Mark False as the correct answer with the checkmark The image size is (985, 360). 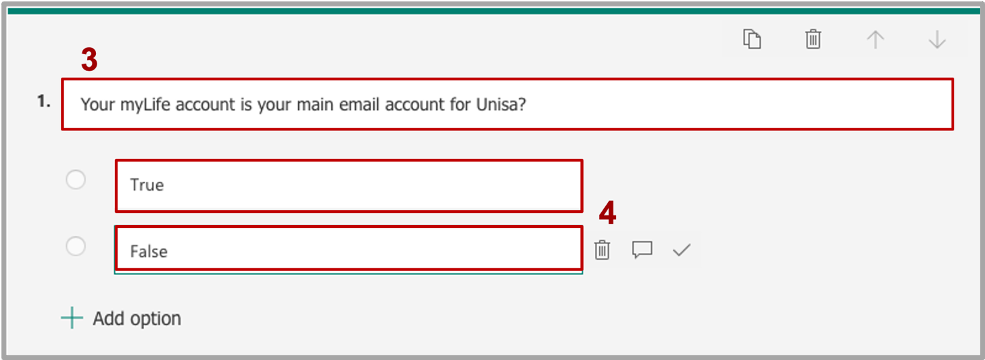(682, 250)
